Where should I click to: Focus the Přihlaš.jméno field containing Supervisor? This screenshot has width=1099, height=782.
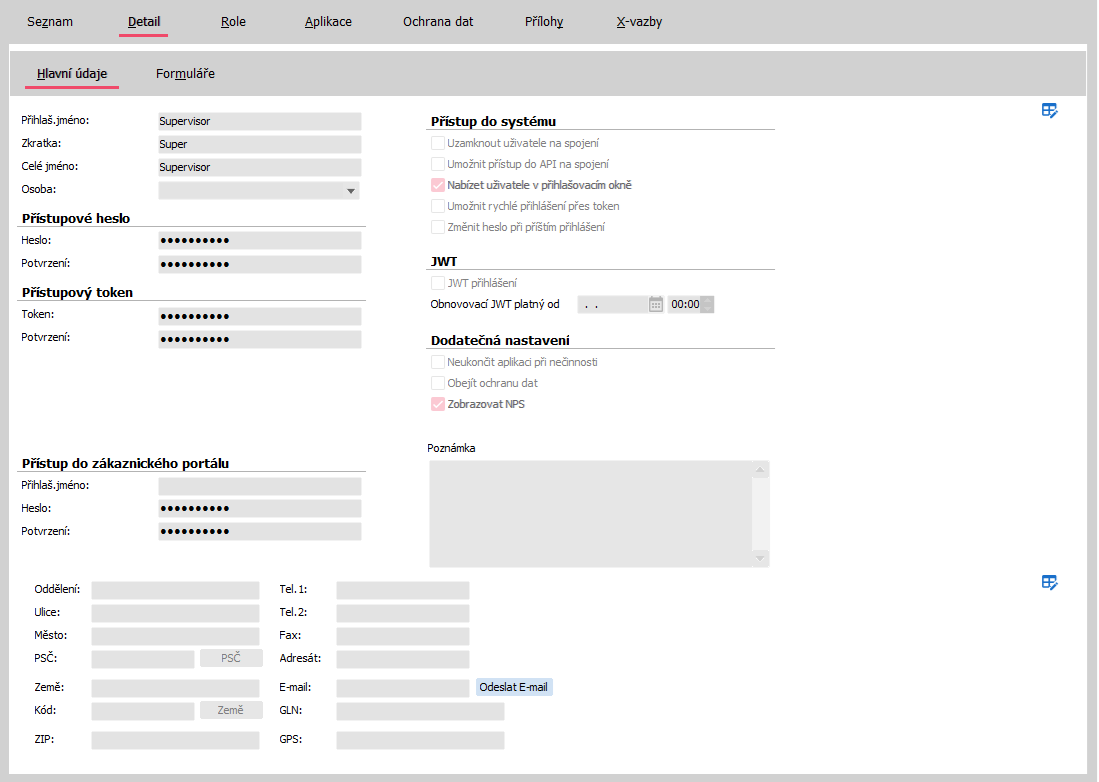(x=259, y=122)
